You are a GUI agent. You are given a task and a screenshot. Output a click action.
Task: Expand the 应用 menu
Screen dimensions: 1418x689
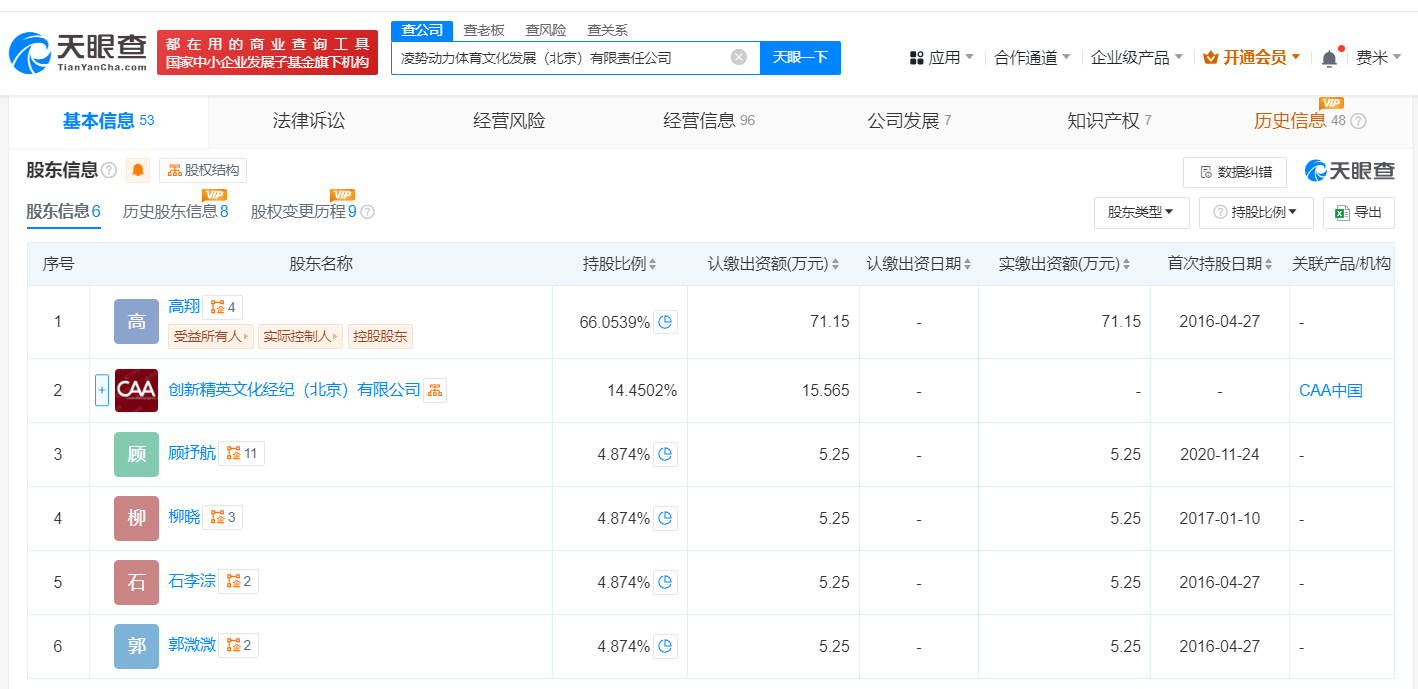(x=941, y=58)
